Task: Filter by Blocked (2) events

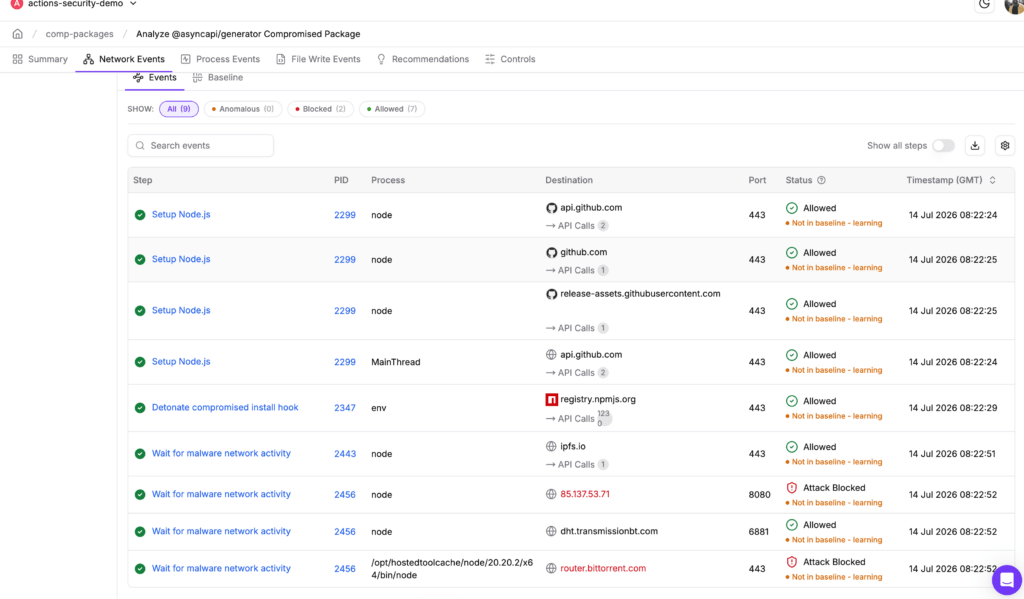Action: click(320, 109)
